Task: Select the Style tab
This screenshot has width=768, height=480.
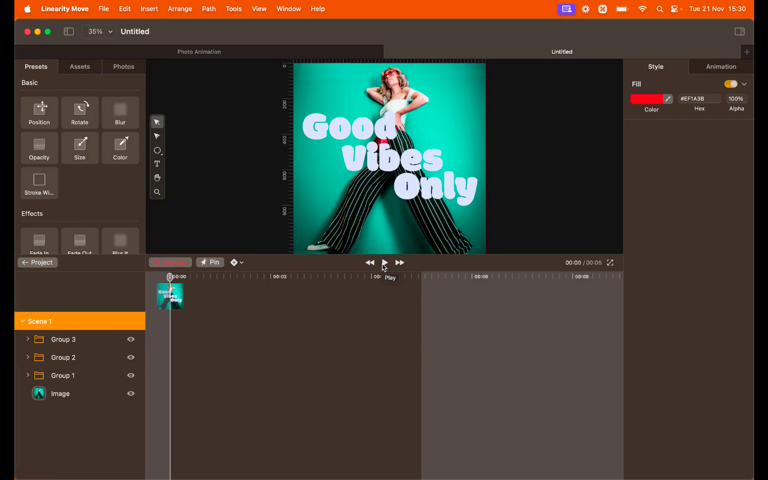Action: [655, 67]
